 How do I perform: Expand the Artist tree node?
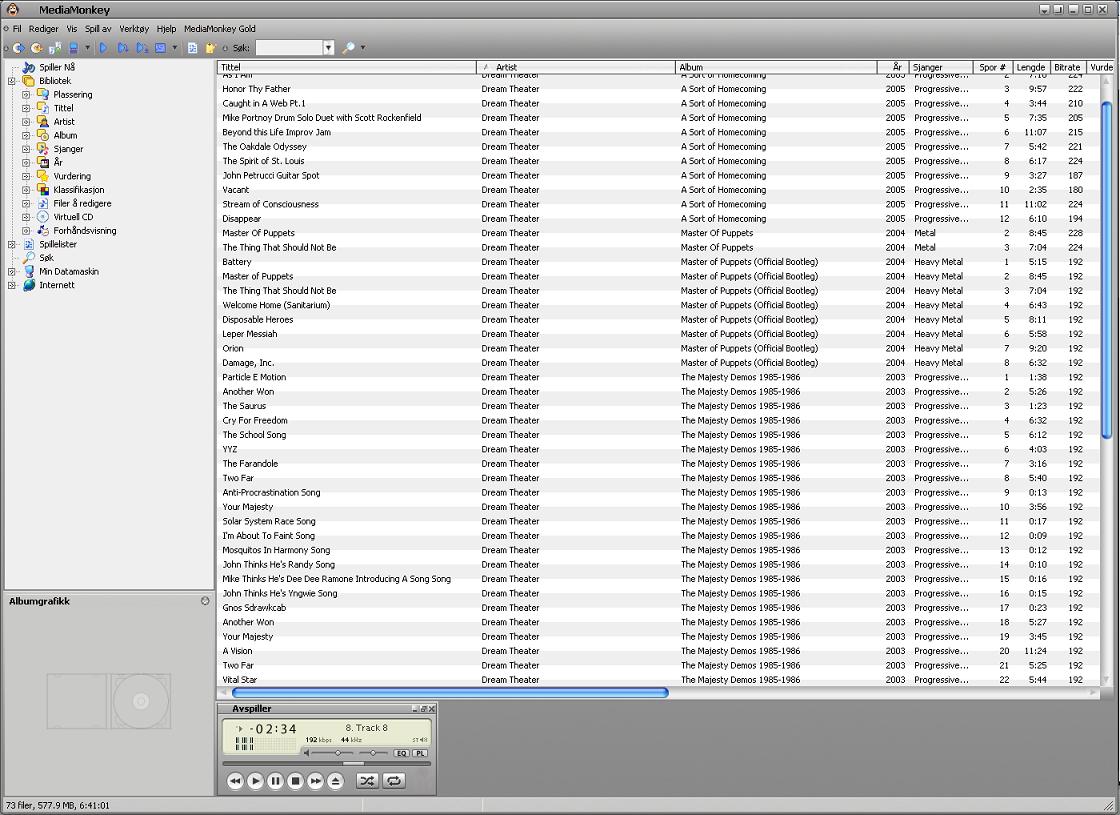pos(26,122)
